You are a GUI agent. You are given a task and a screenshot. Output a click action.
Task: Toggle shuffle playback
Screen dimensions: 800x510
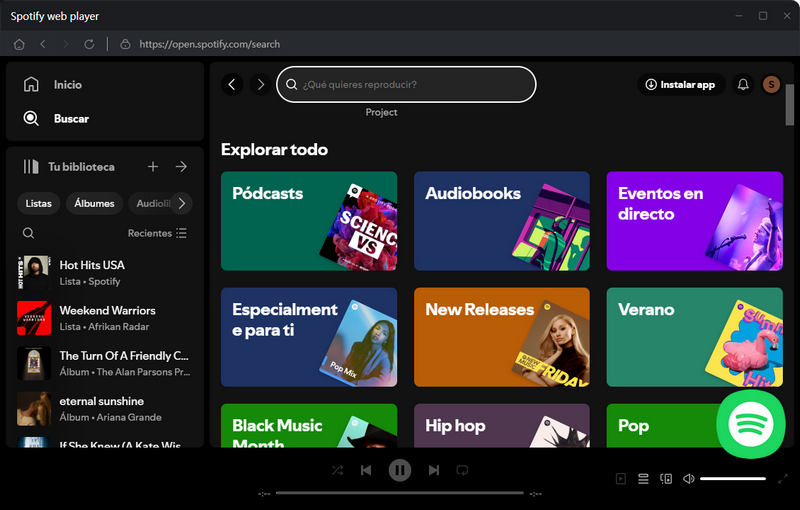(337, 470)
